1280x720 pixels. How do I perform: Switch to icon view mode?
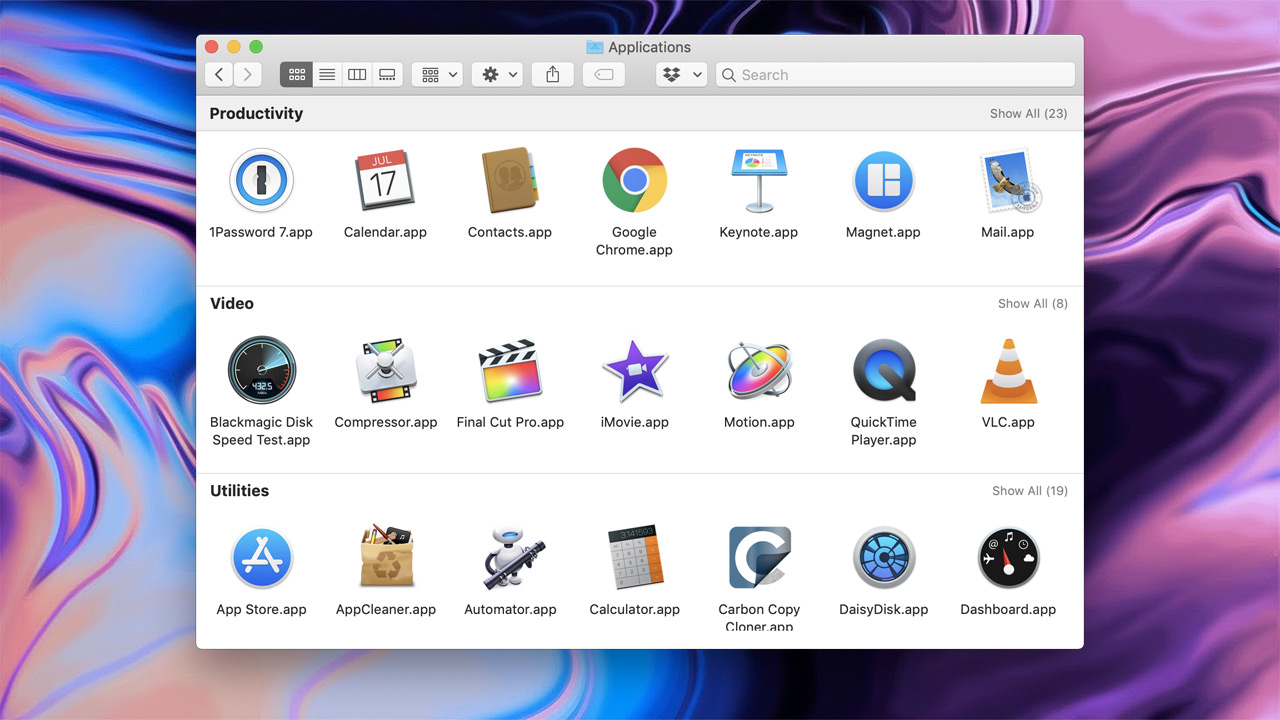tap(296, 75)
